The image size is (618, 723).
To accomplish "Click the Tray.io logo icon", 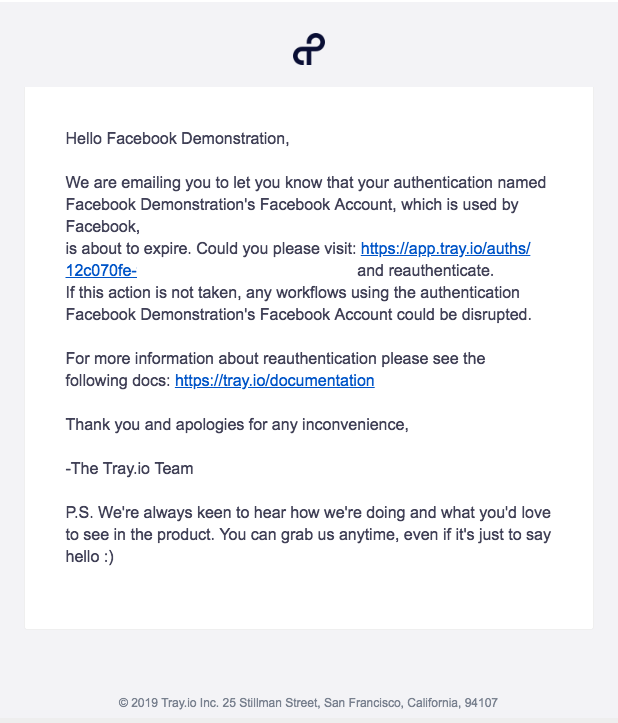I will (x=309, y=49).
